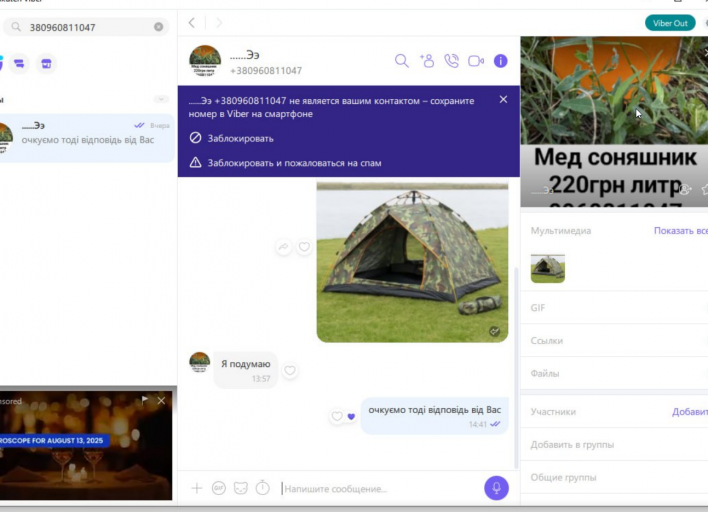Open the chat 'очкуємо тоді відповідь від Вас'
Screen dimensions: 708x512
click(86, 138)
